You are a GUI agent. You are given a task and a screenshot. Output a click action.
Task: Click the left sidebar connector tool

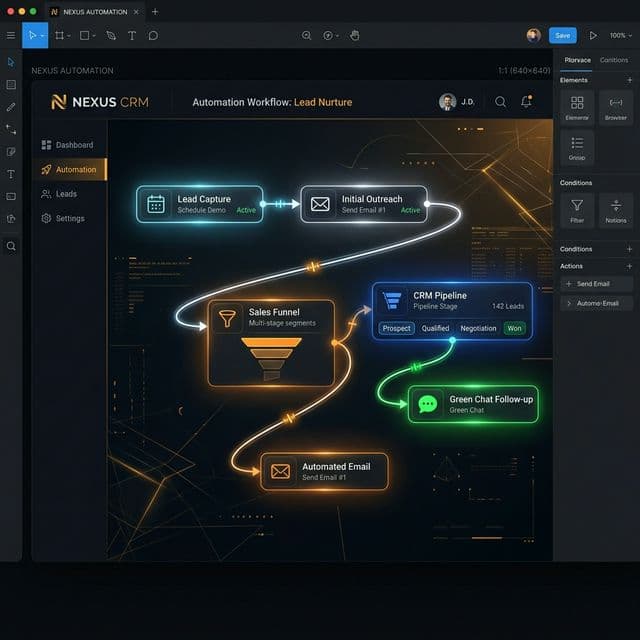11,129
